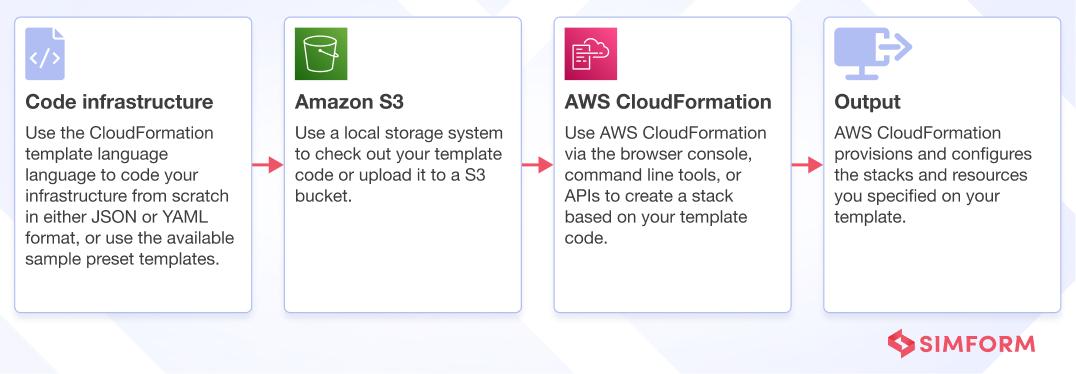Click the AWS CloudFormation description text
This screenshot has height=374, width=1076.
click(666, 185)
